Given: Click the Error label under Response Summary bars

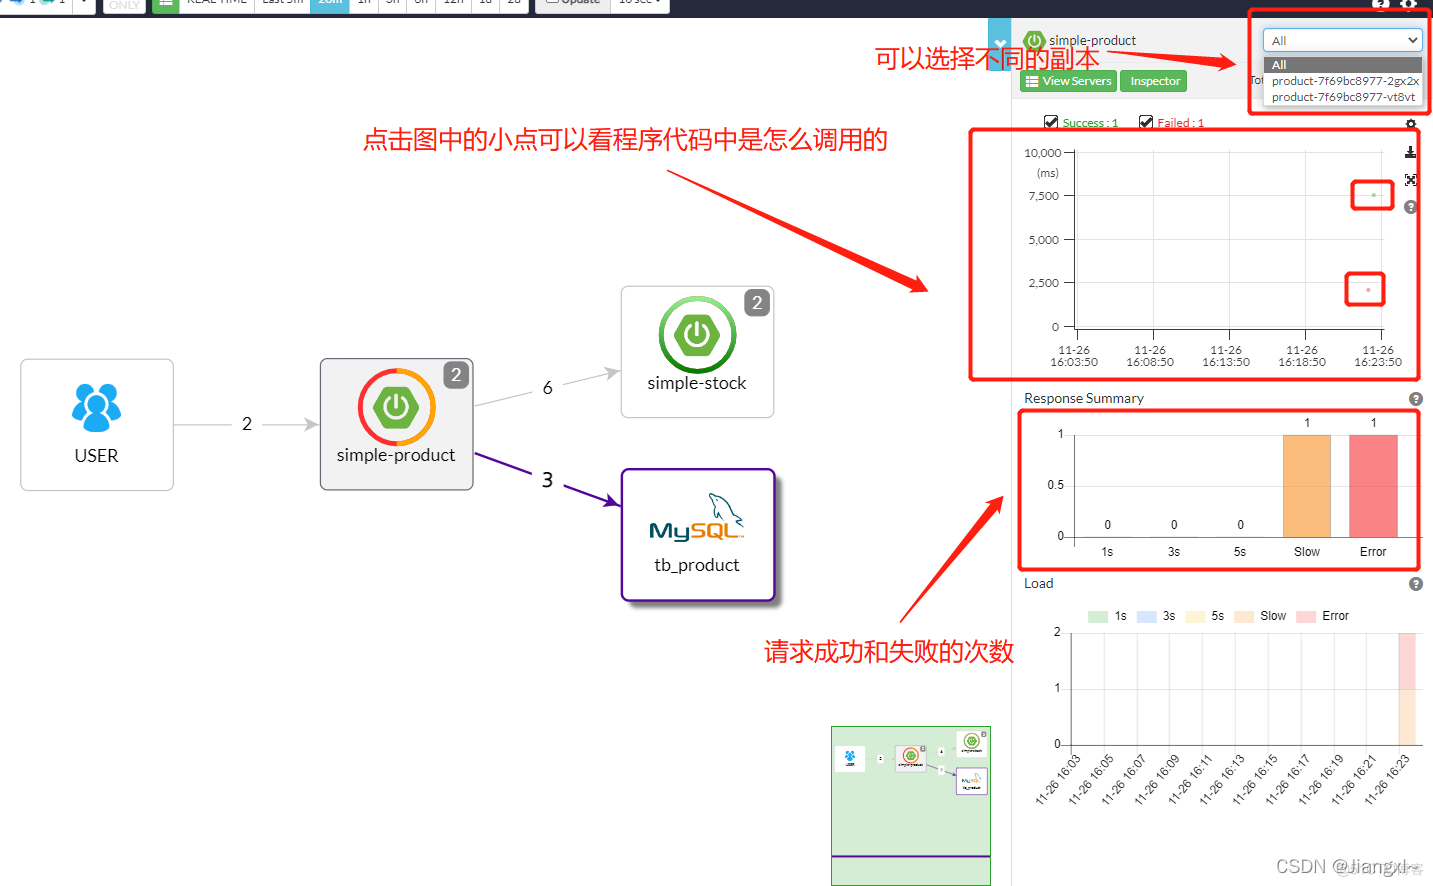Looking at the screenshot, I should click(1373, 552).
